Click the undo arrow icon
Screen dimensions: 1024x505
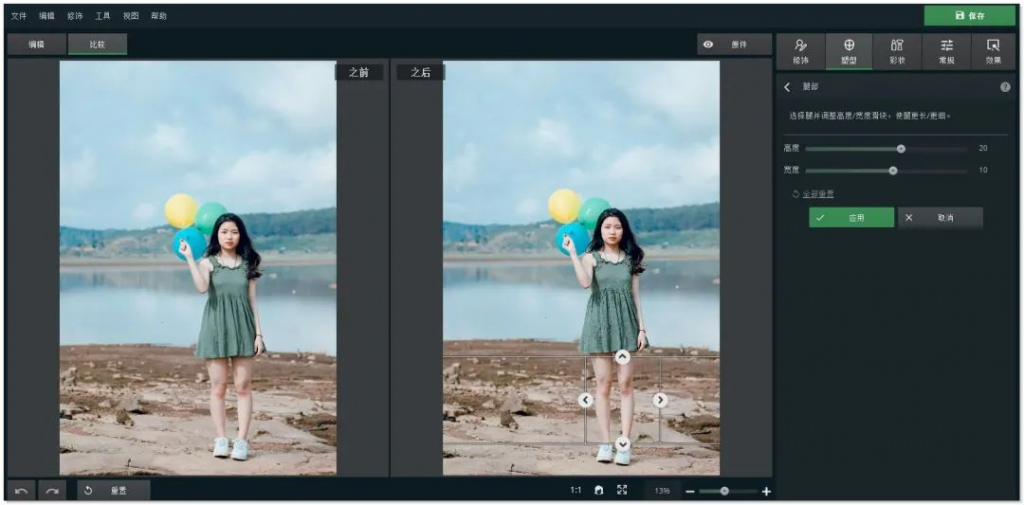point(21,490)
